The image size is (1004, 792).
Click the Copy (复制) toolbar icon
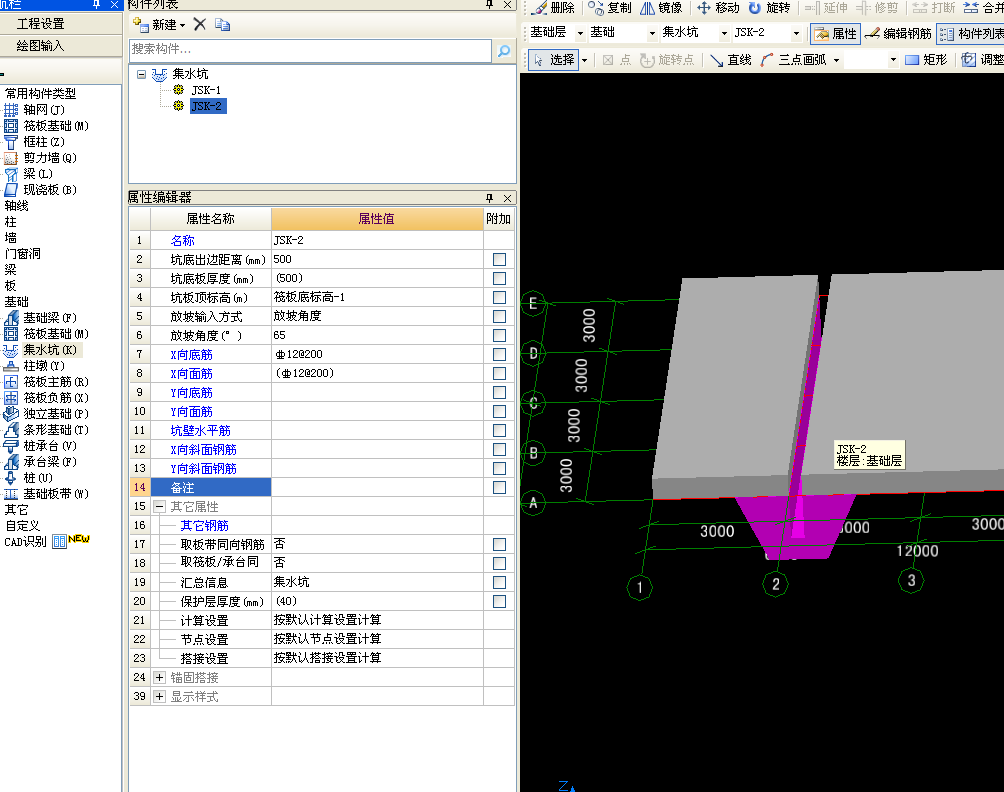[x=595, y=8]
